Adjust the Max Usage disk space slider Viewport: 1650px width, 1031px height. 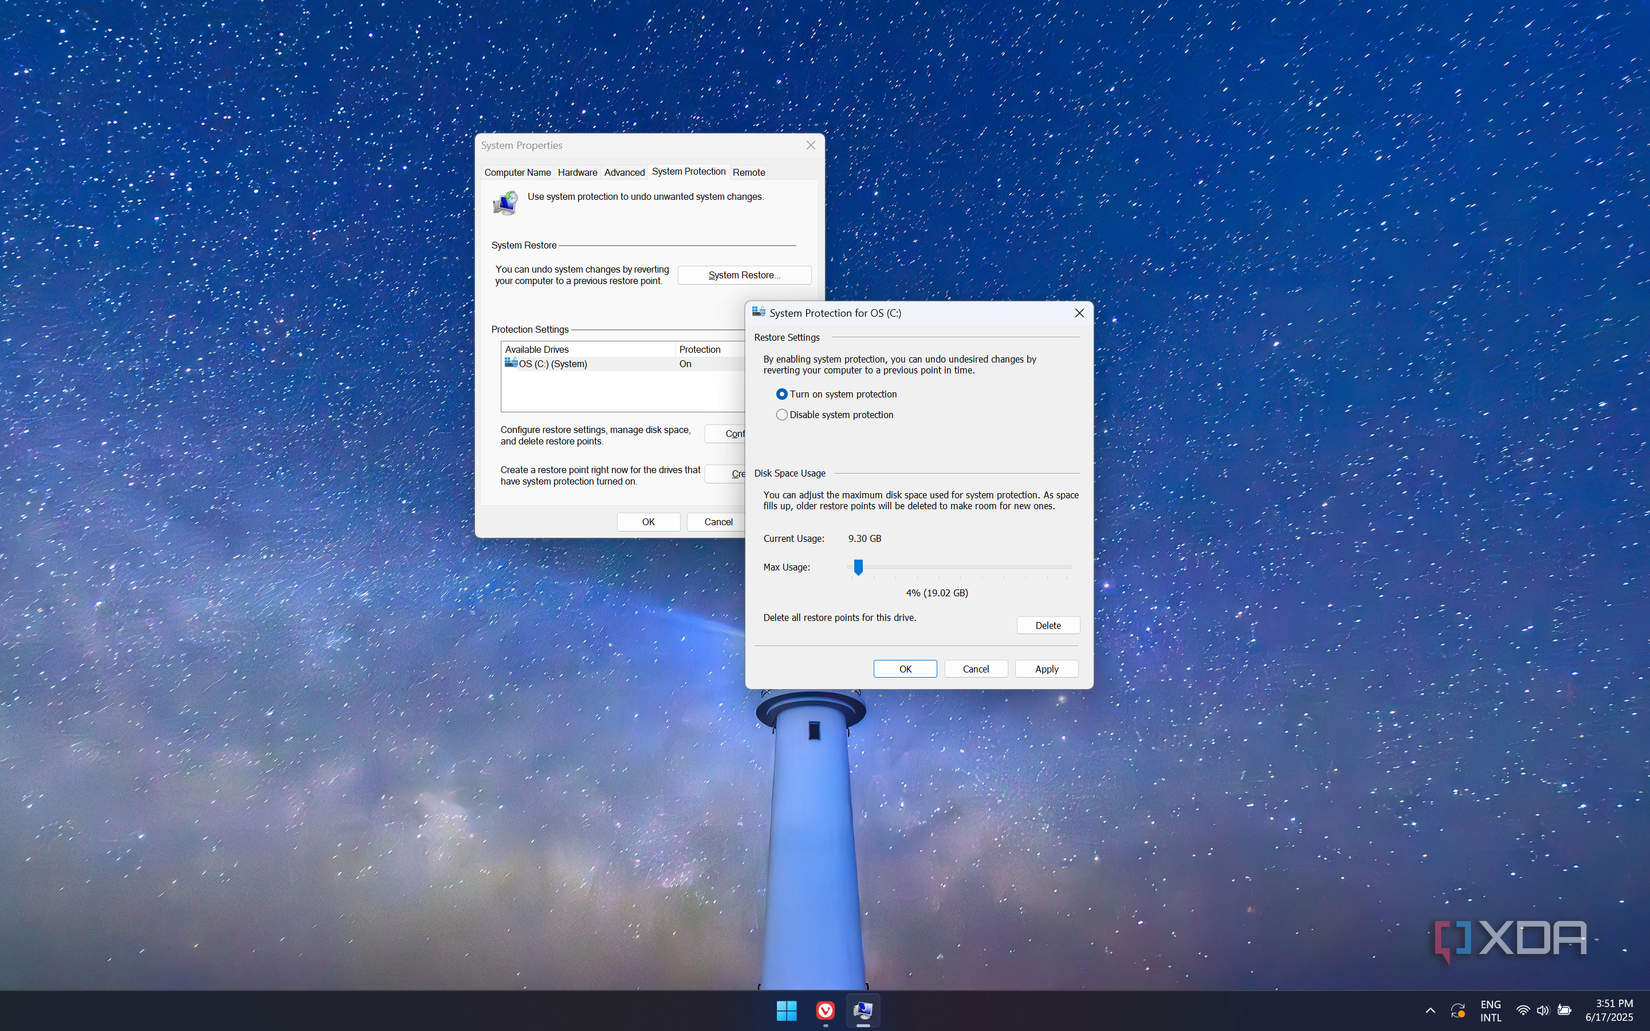(857, 567)
